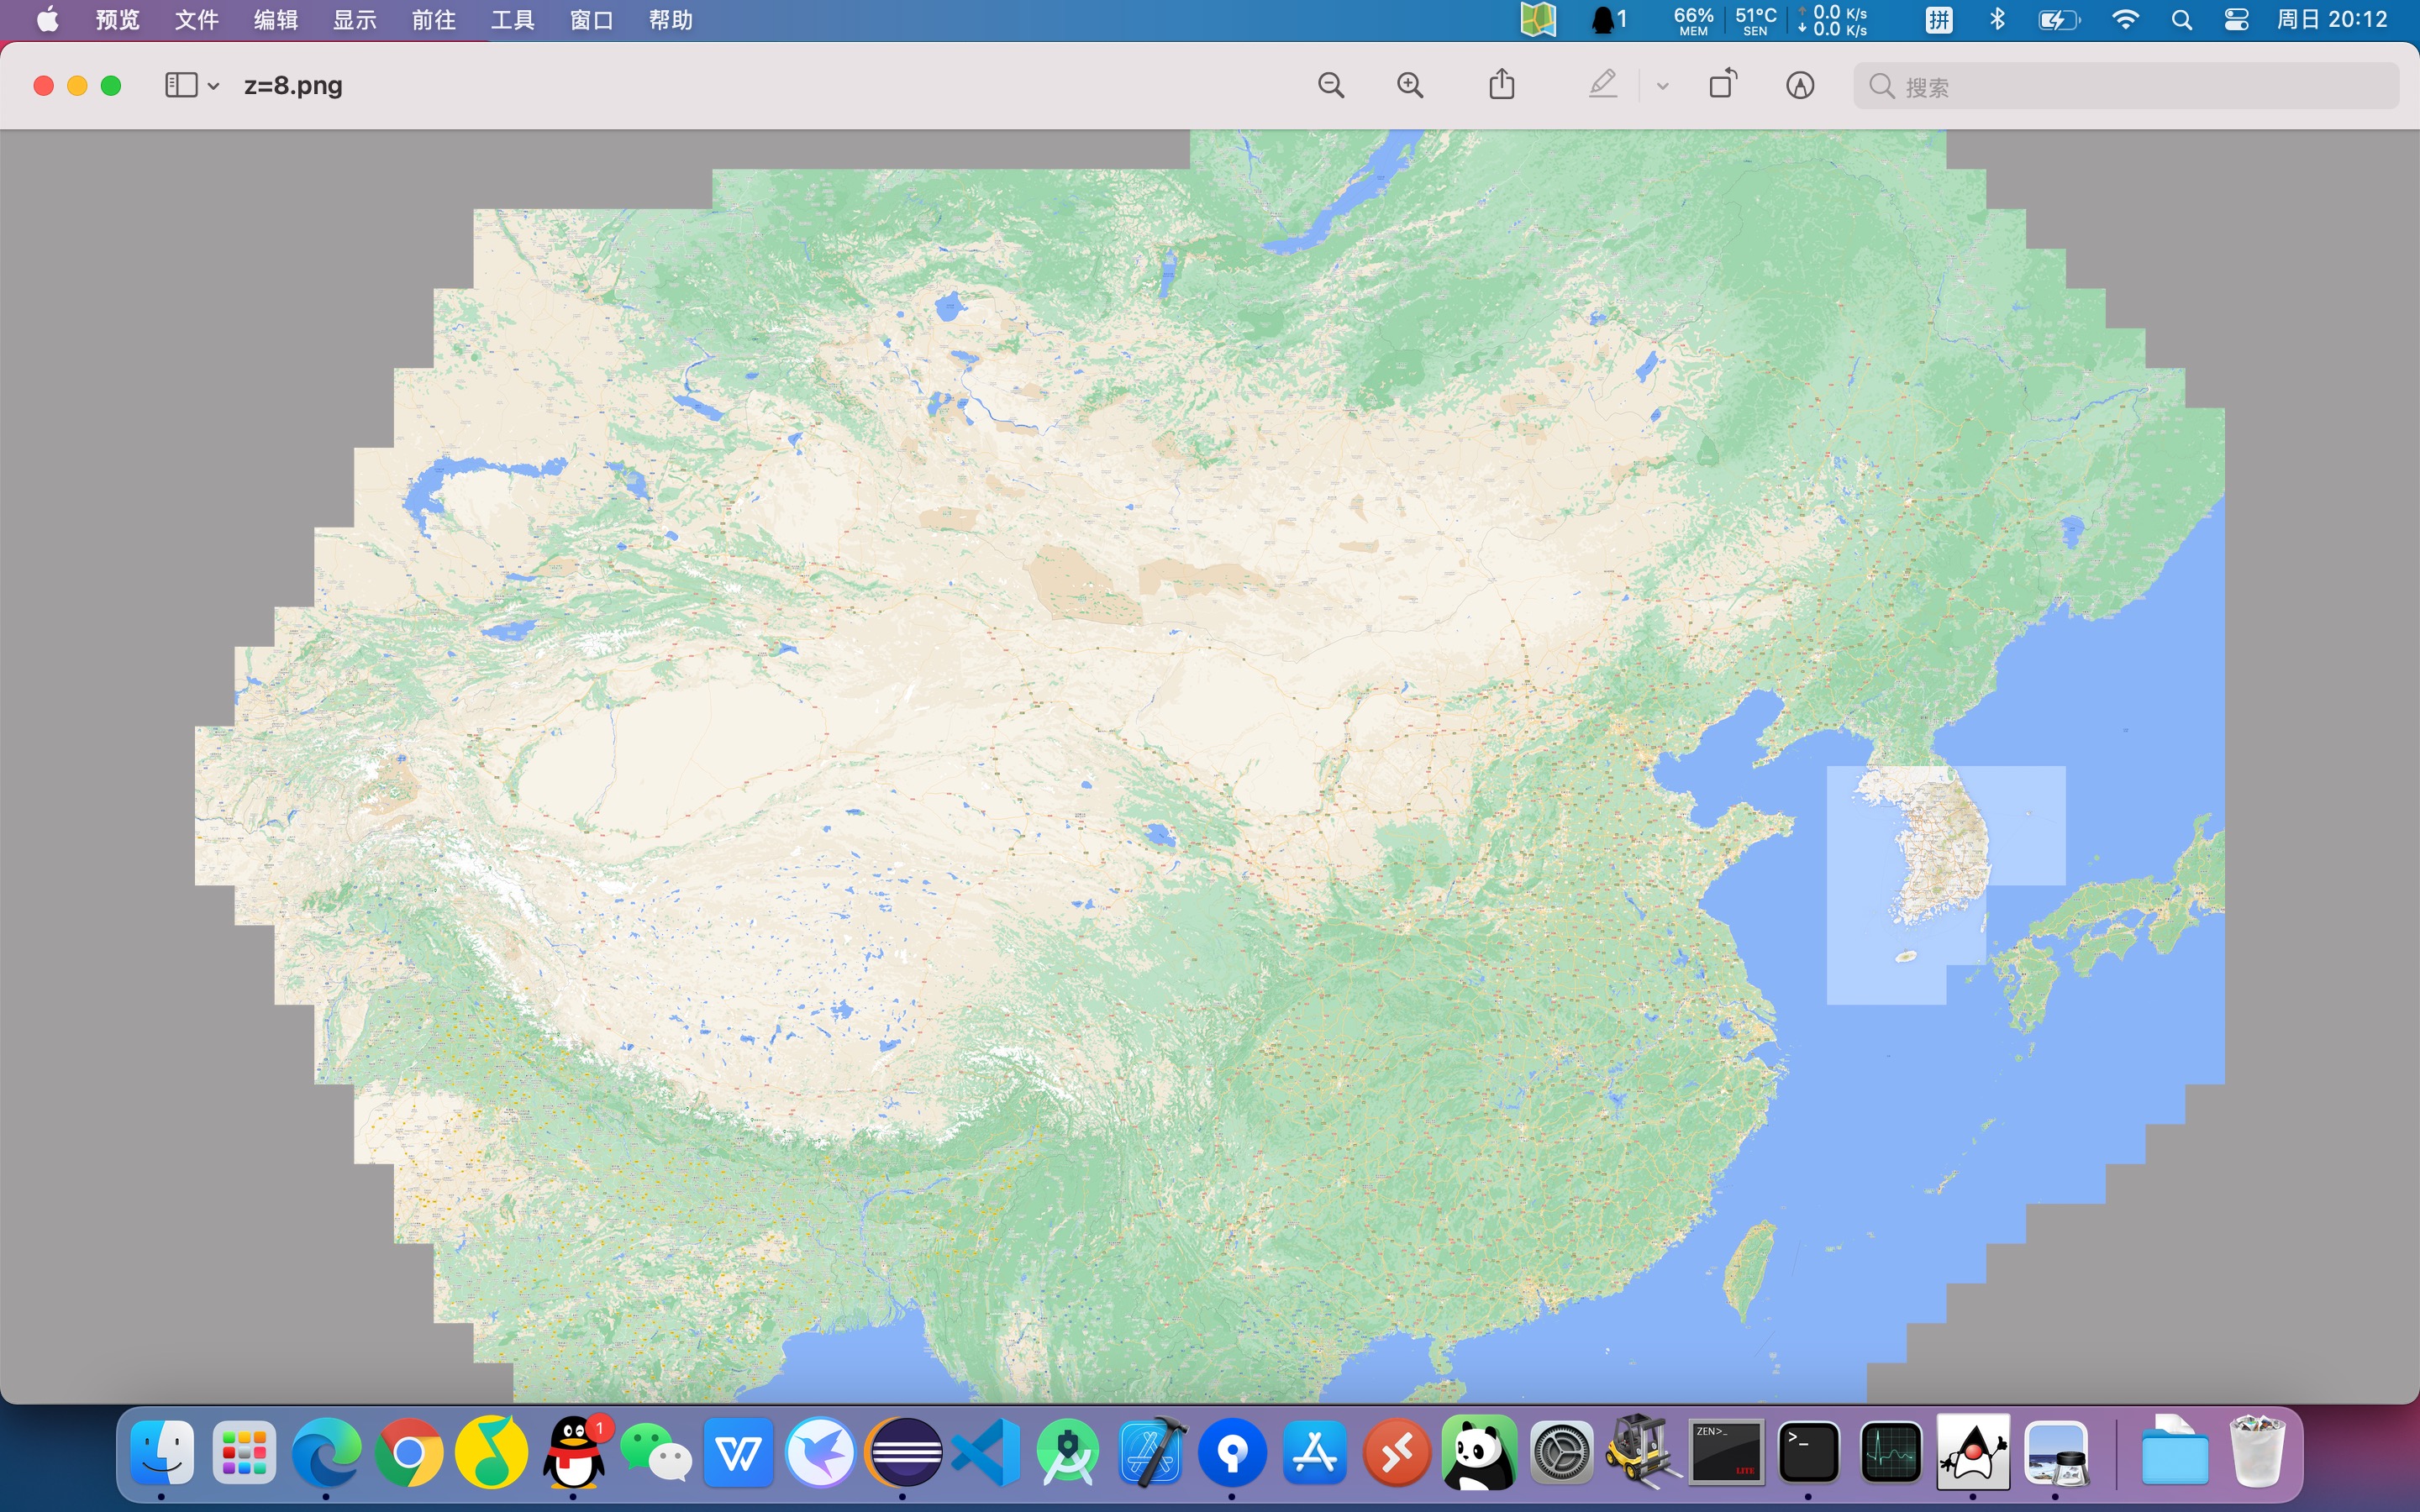This screenshot has width=2420, height=1512.
Task: Open the 显示 menu
Action: pyautogui.click(x=354, y=19)
